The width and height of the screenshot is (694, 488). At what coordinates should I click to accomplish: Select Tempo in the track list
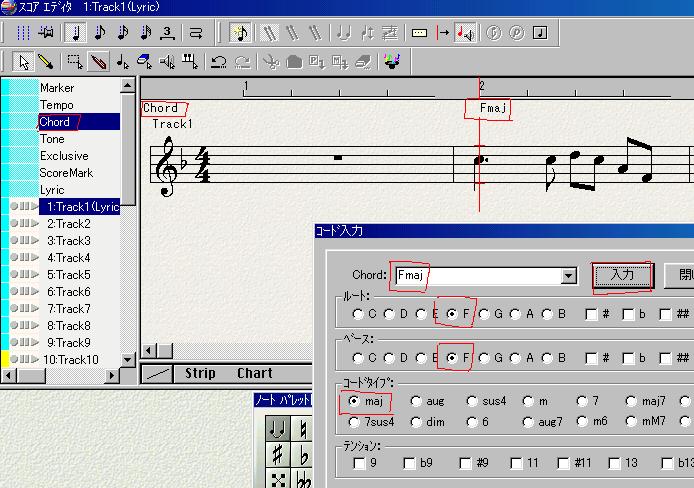coord(57,105)
